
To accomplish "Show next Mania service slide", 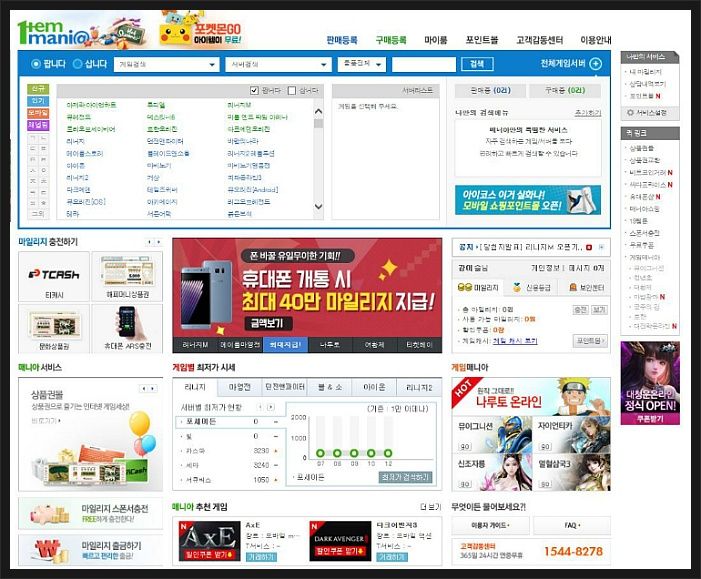I will [153, 389].
